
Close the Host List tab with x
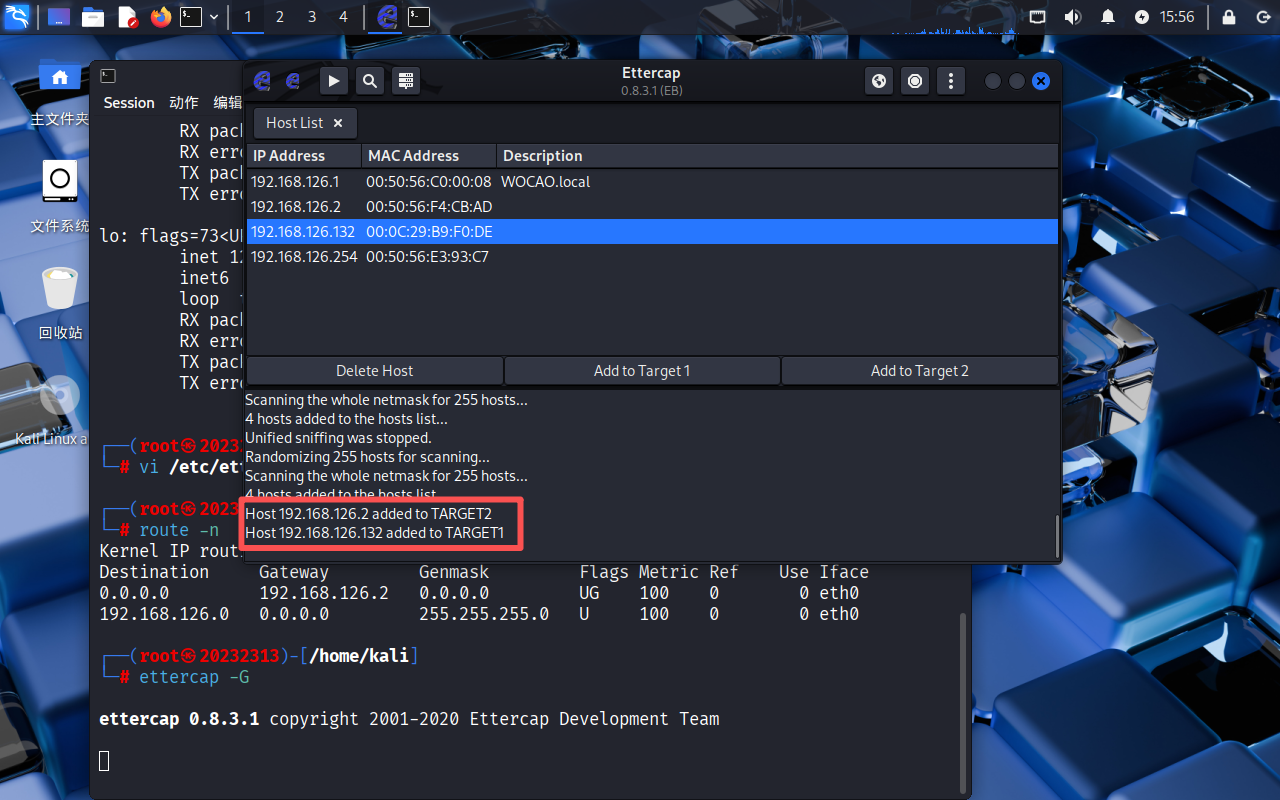pyautogui.click(x=338, y=123)
